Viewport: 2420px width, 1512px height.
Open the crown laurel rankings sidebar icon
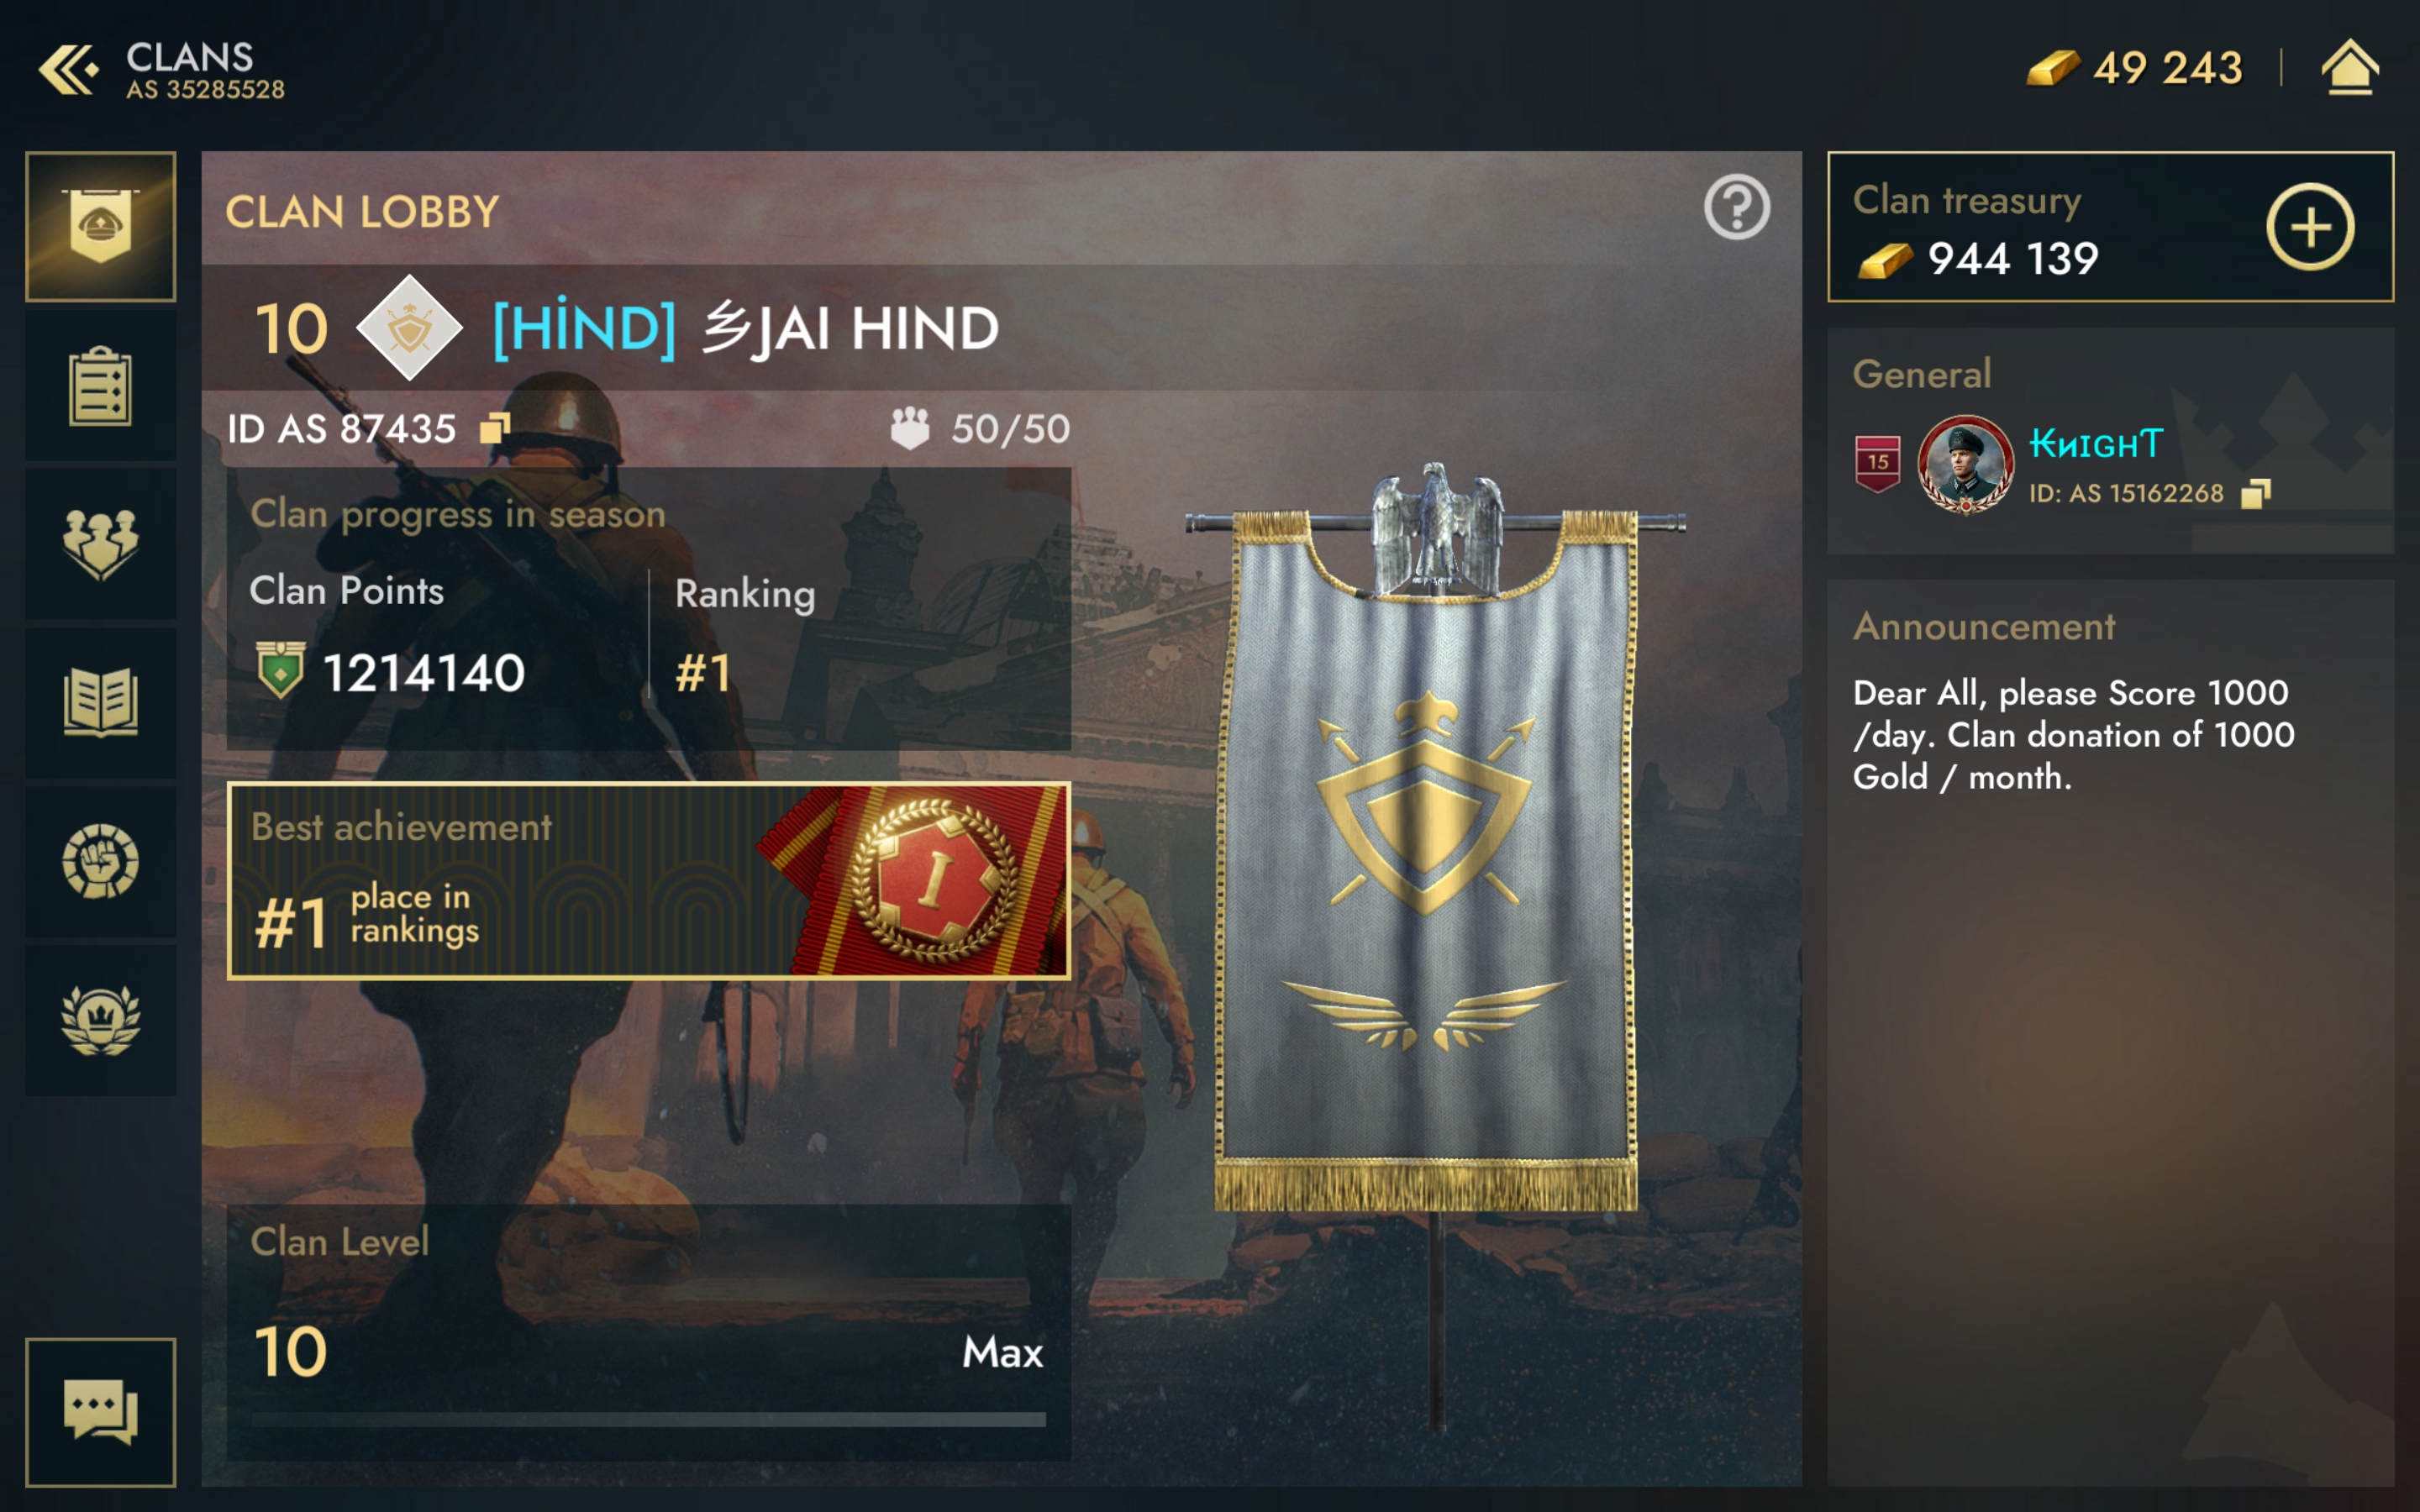[101, 1020]
